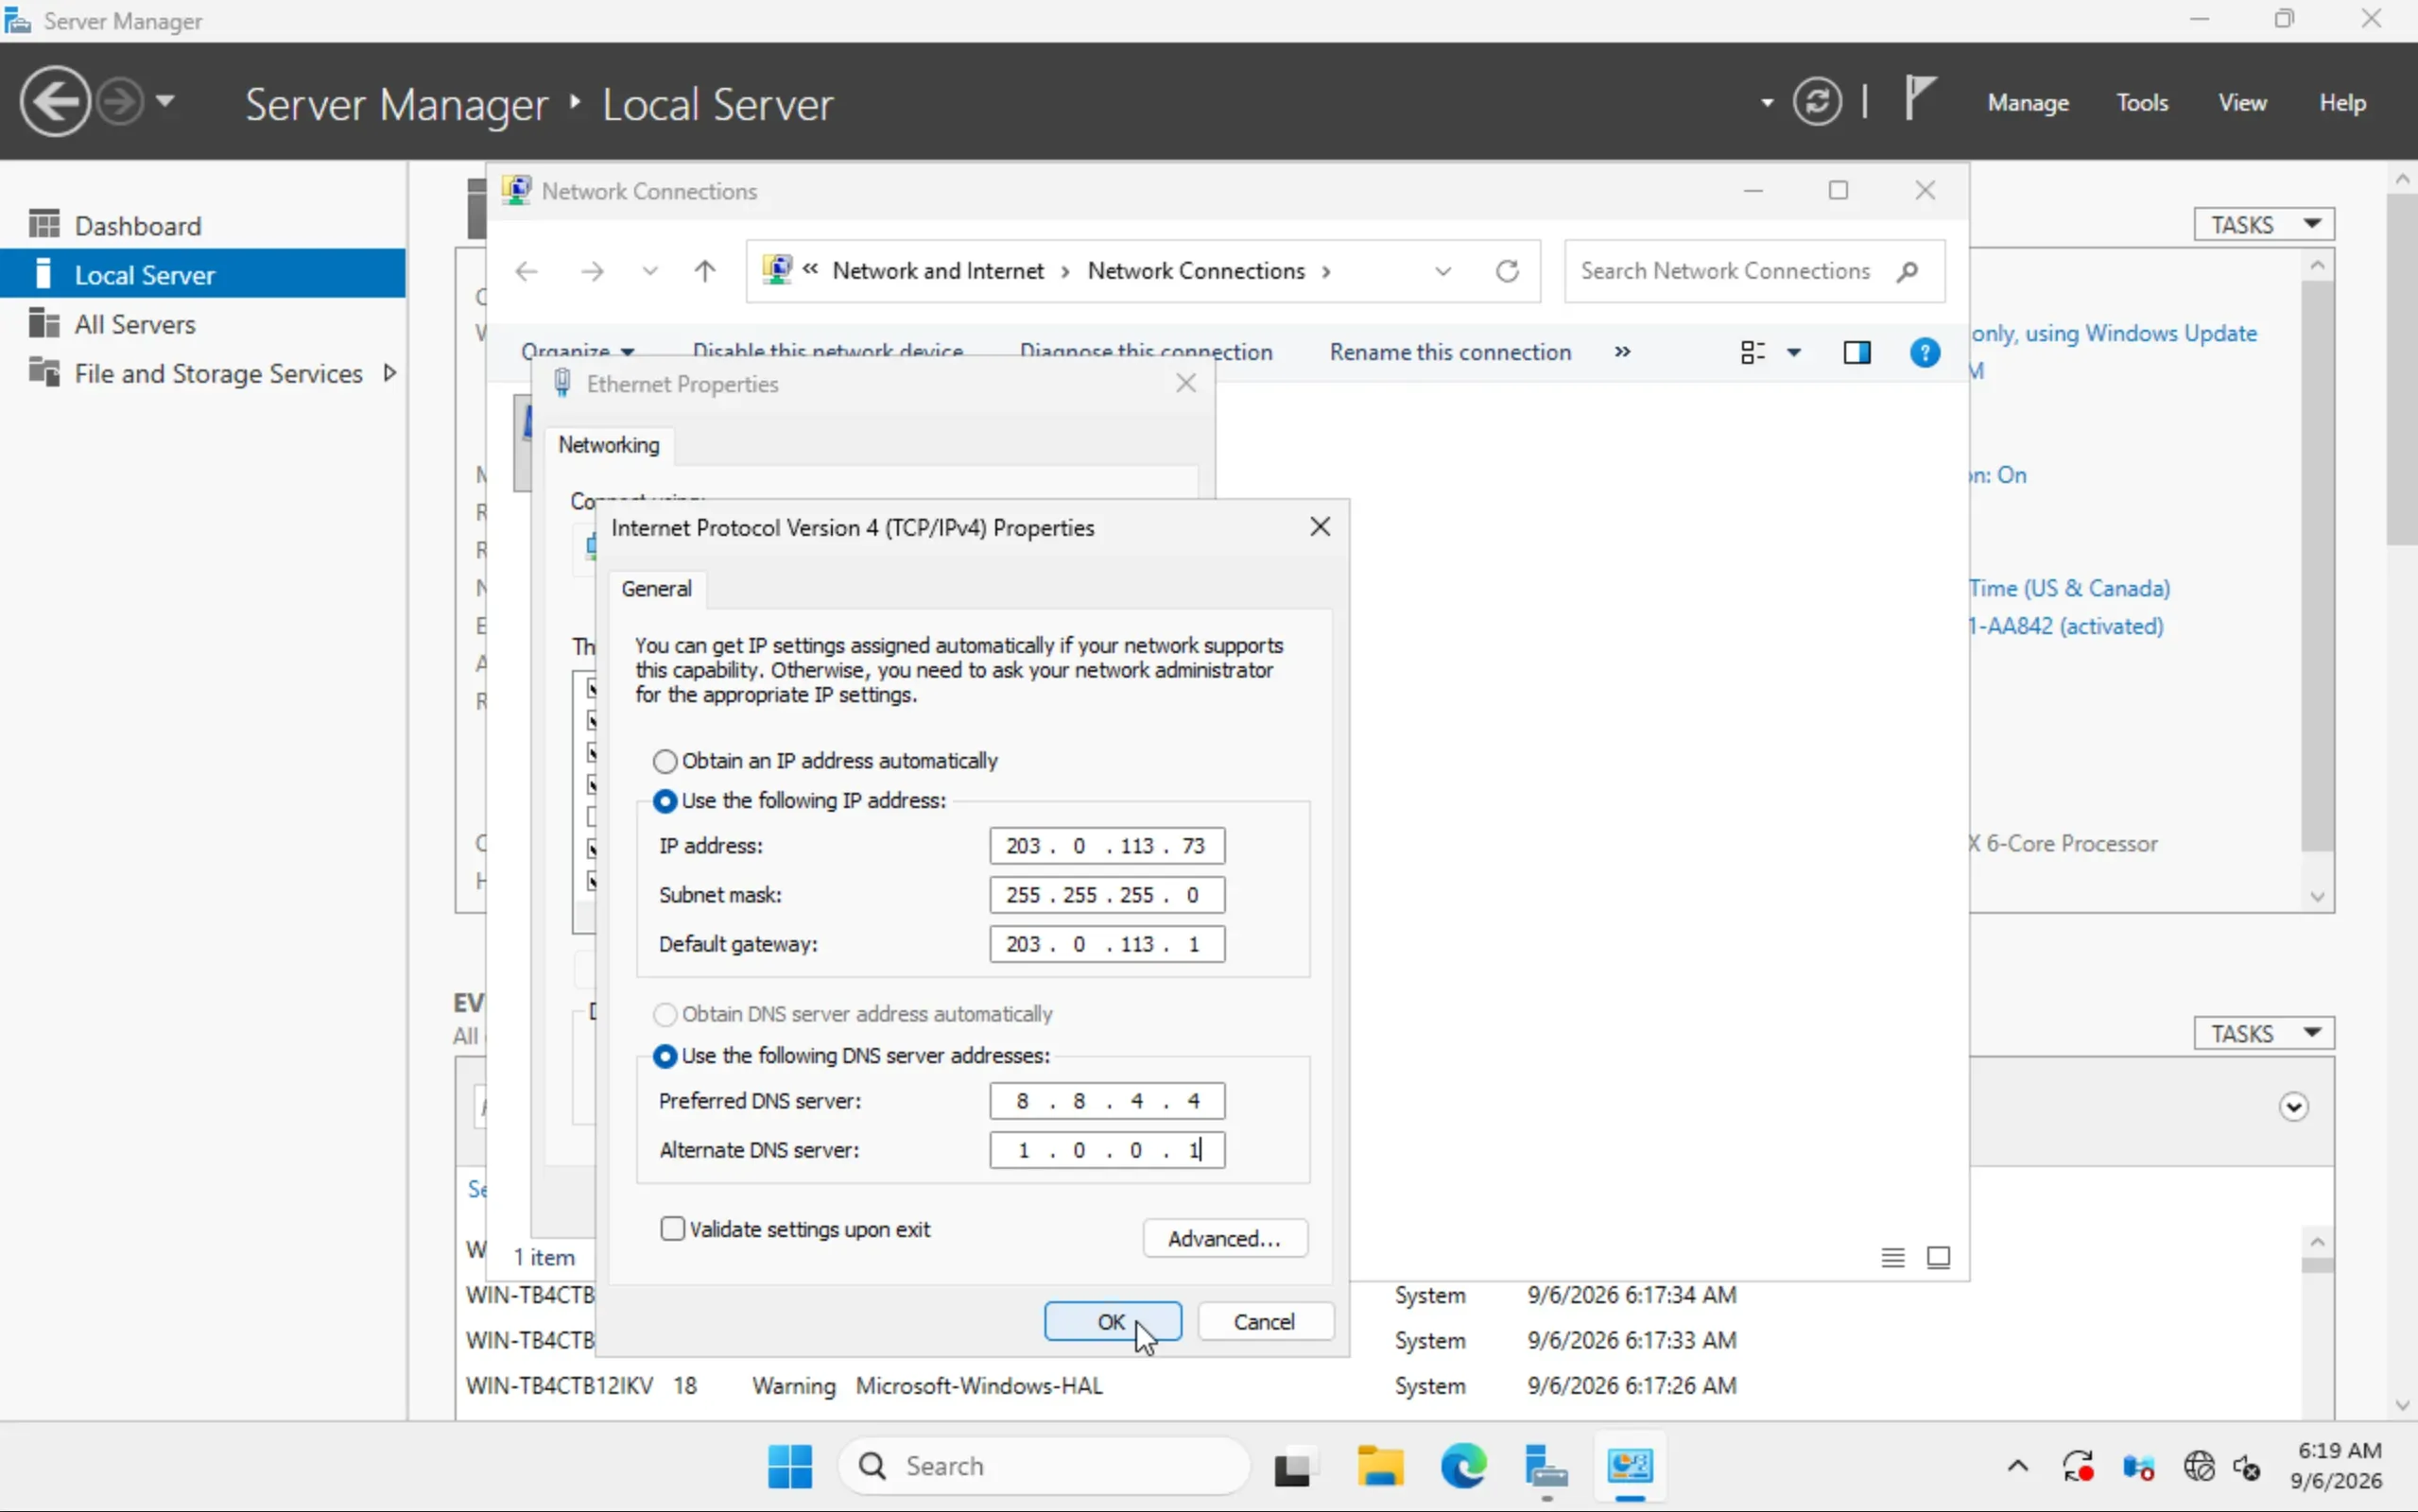Show more toolbar commands chevron

pyautogui.click(x=1622, y=352)
